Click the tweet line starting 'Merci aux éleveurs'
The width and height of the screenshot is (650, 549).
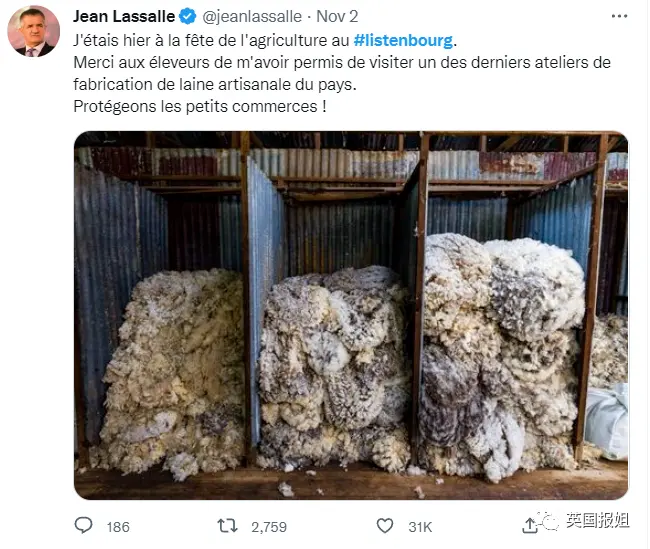(x=342, y=63)
